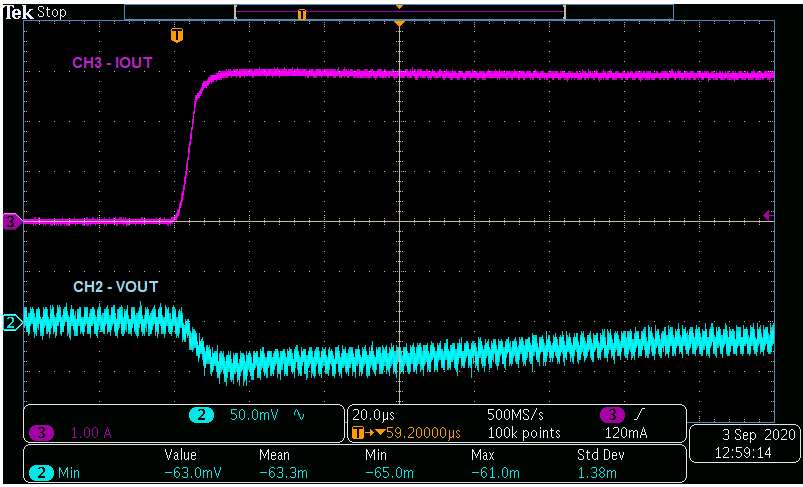Click the 59.20000µs trigger delay readout
Screen dimensions: 803x487
click(412, 433)
